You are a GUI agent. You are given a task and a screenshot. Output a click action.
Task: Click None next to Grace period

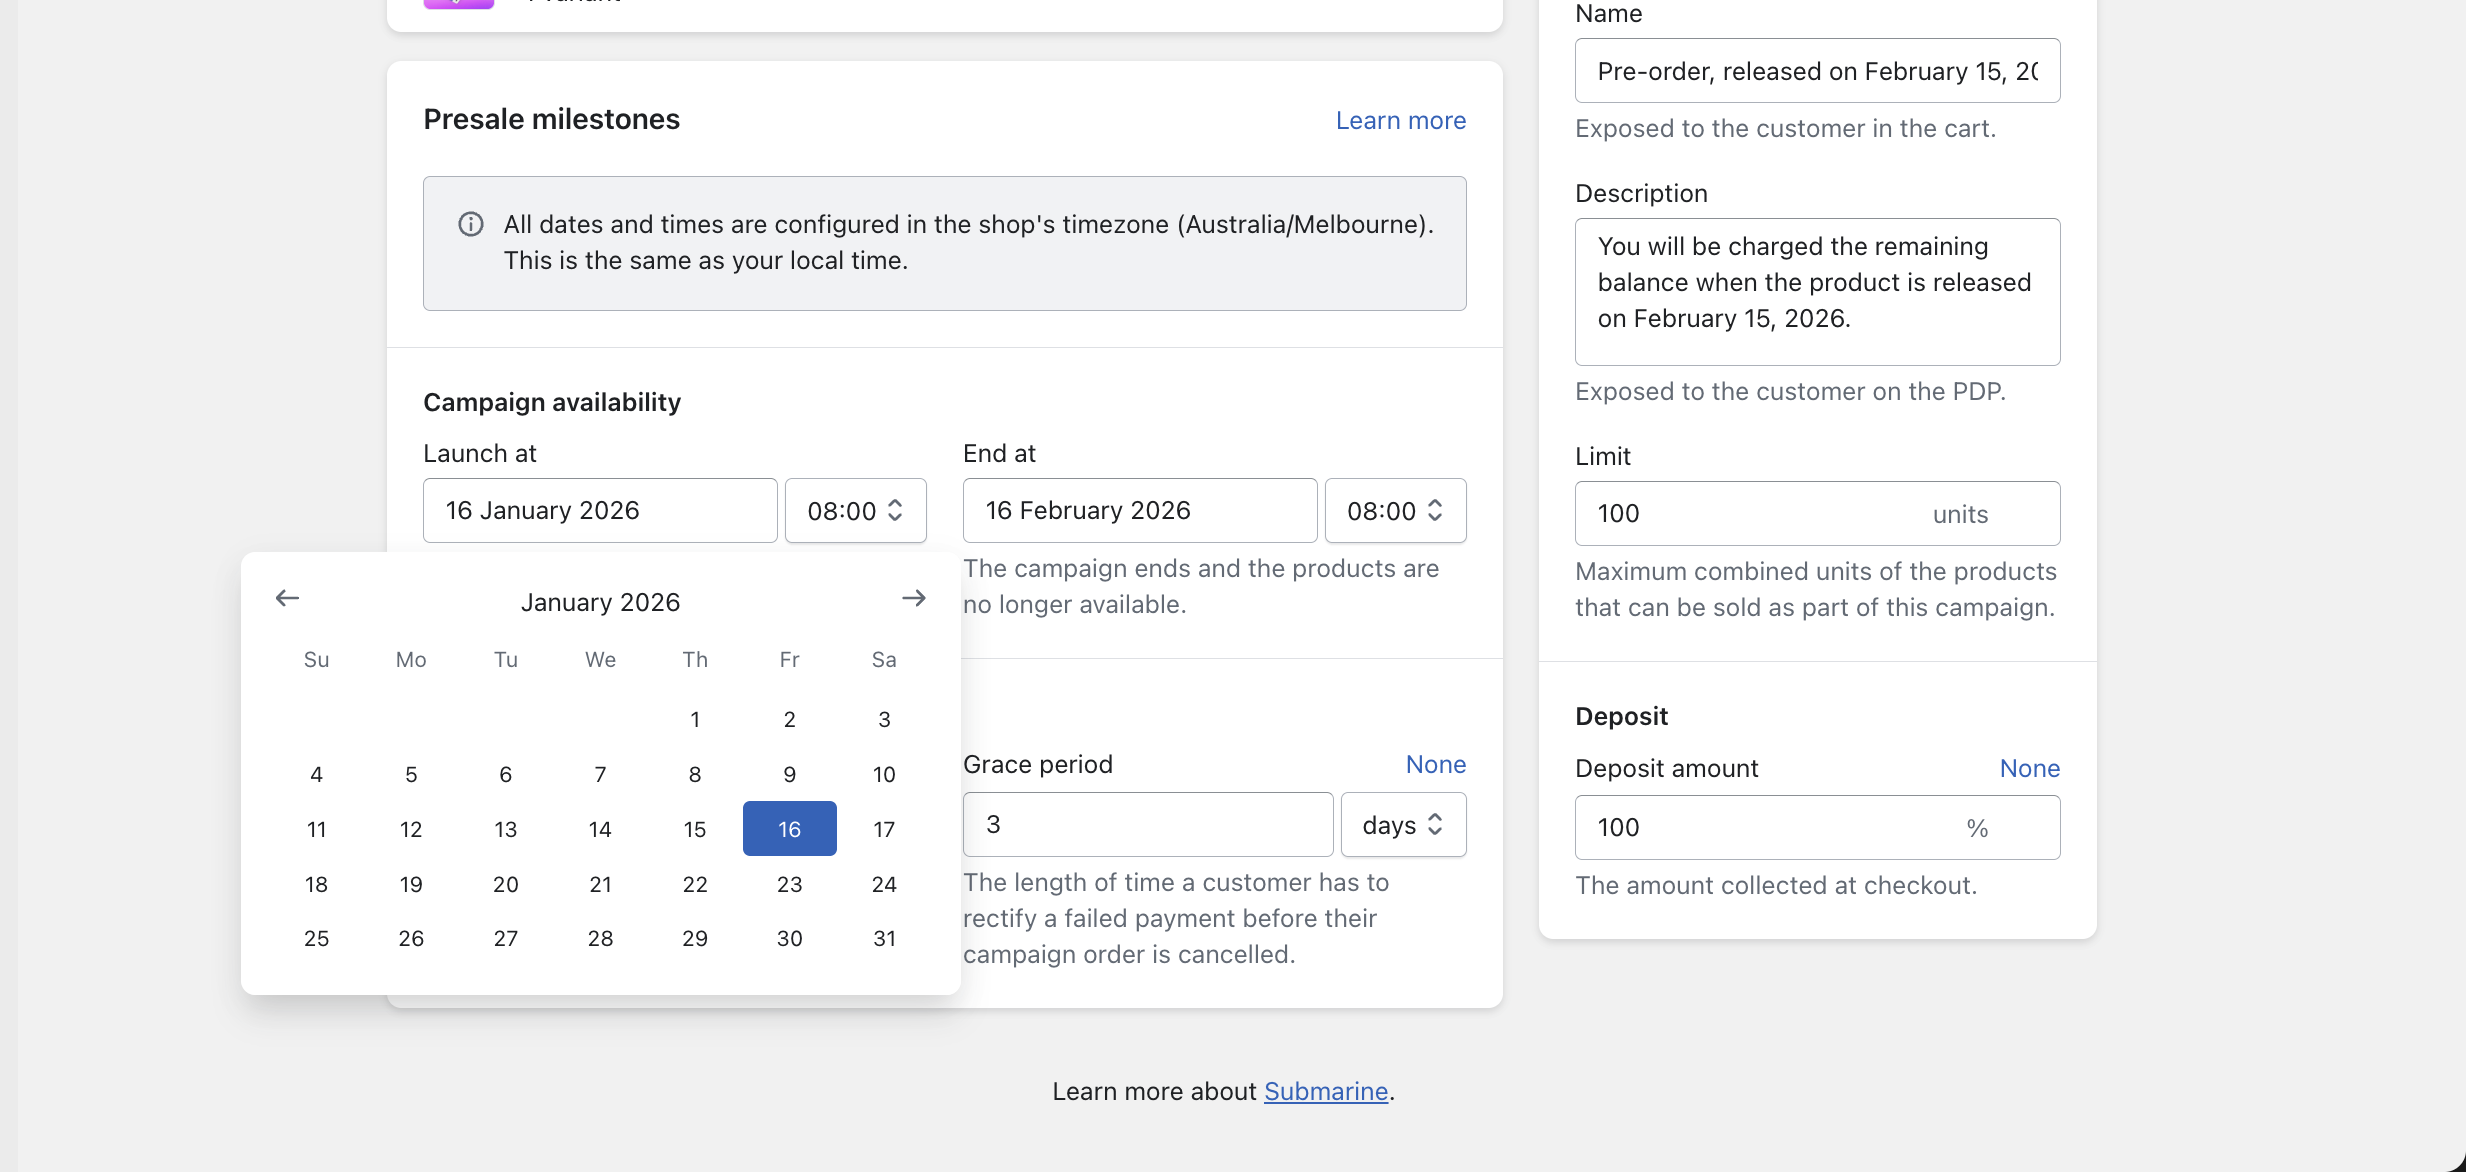pyautogui.click(x=1435, y=764)
